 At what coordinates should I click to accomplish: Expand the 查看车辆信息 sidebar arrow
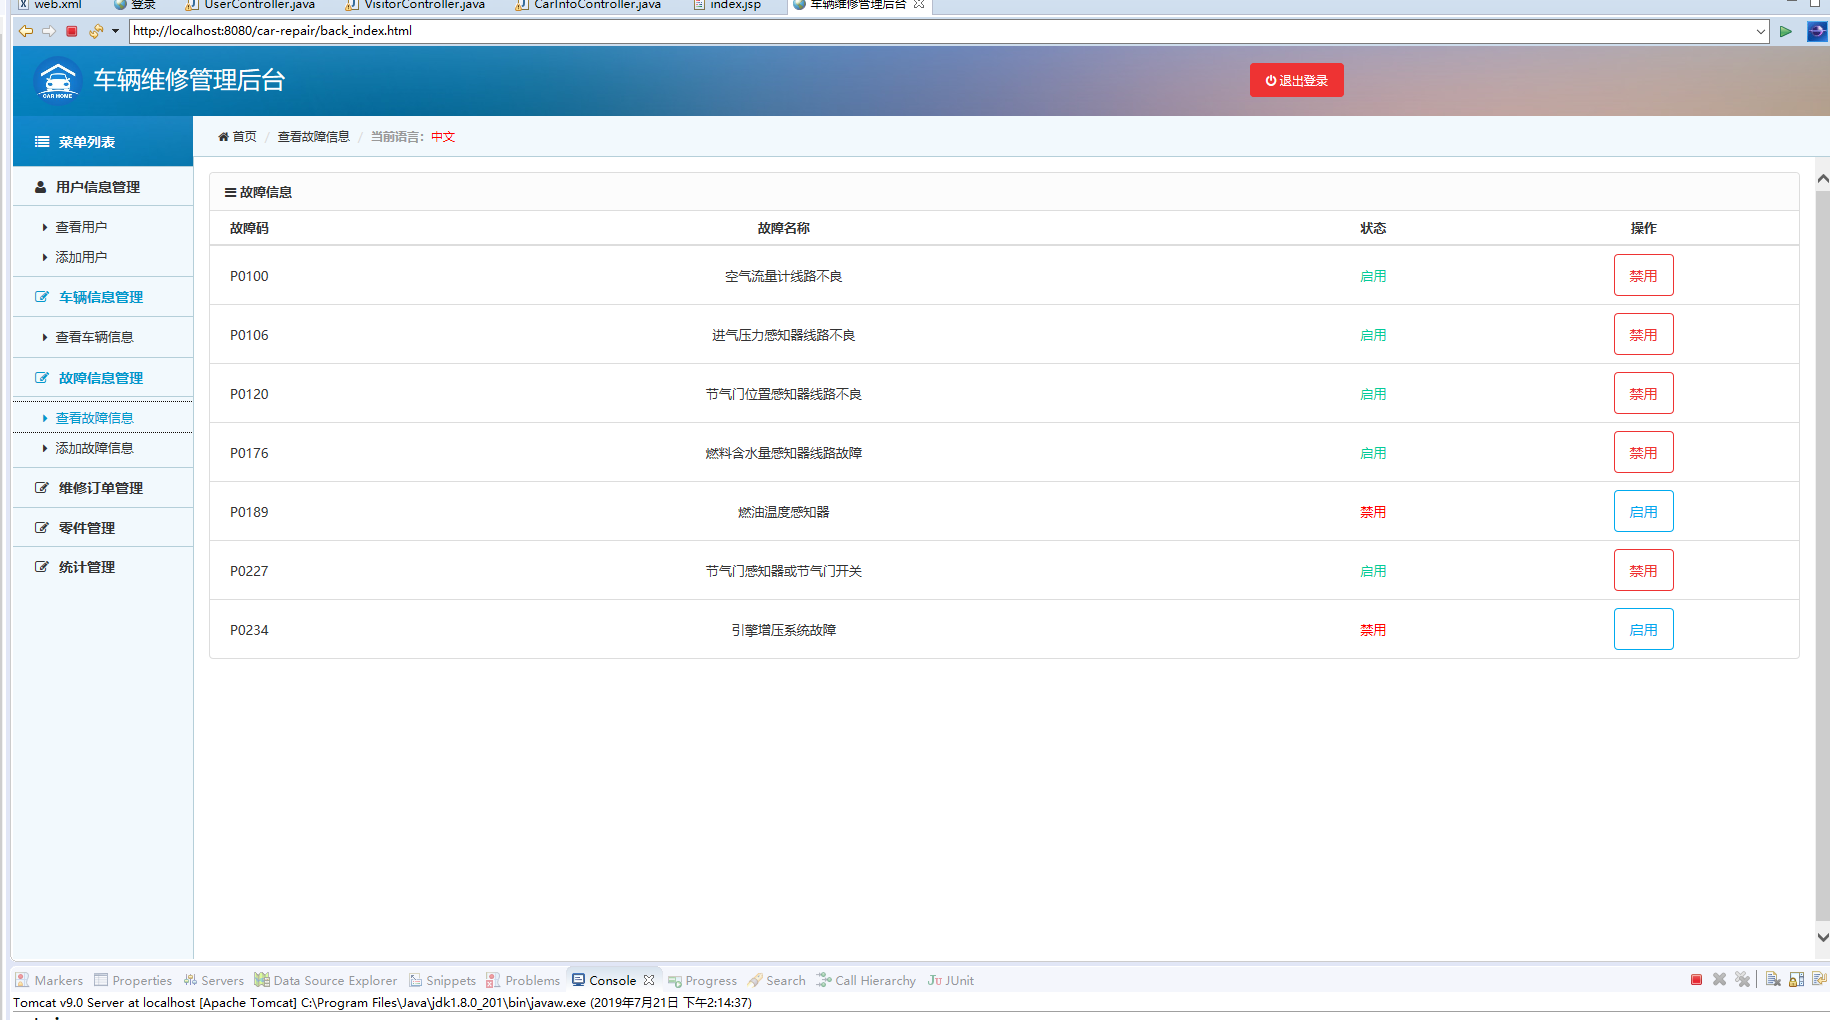[x=44, y=337]
